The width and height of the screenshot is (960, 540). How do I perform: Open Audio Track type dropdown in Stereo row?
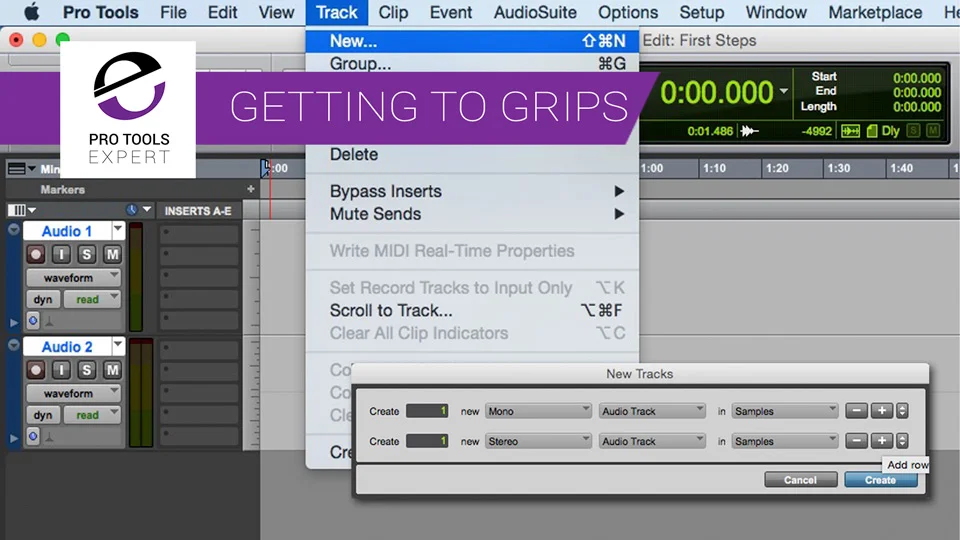click(x=651, y=441)
